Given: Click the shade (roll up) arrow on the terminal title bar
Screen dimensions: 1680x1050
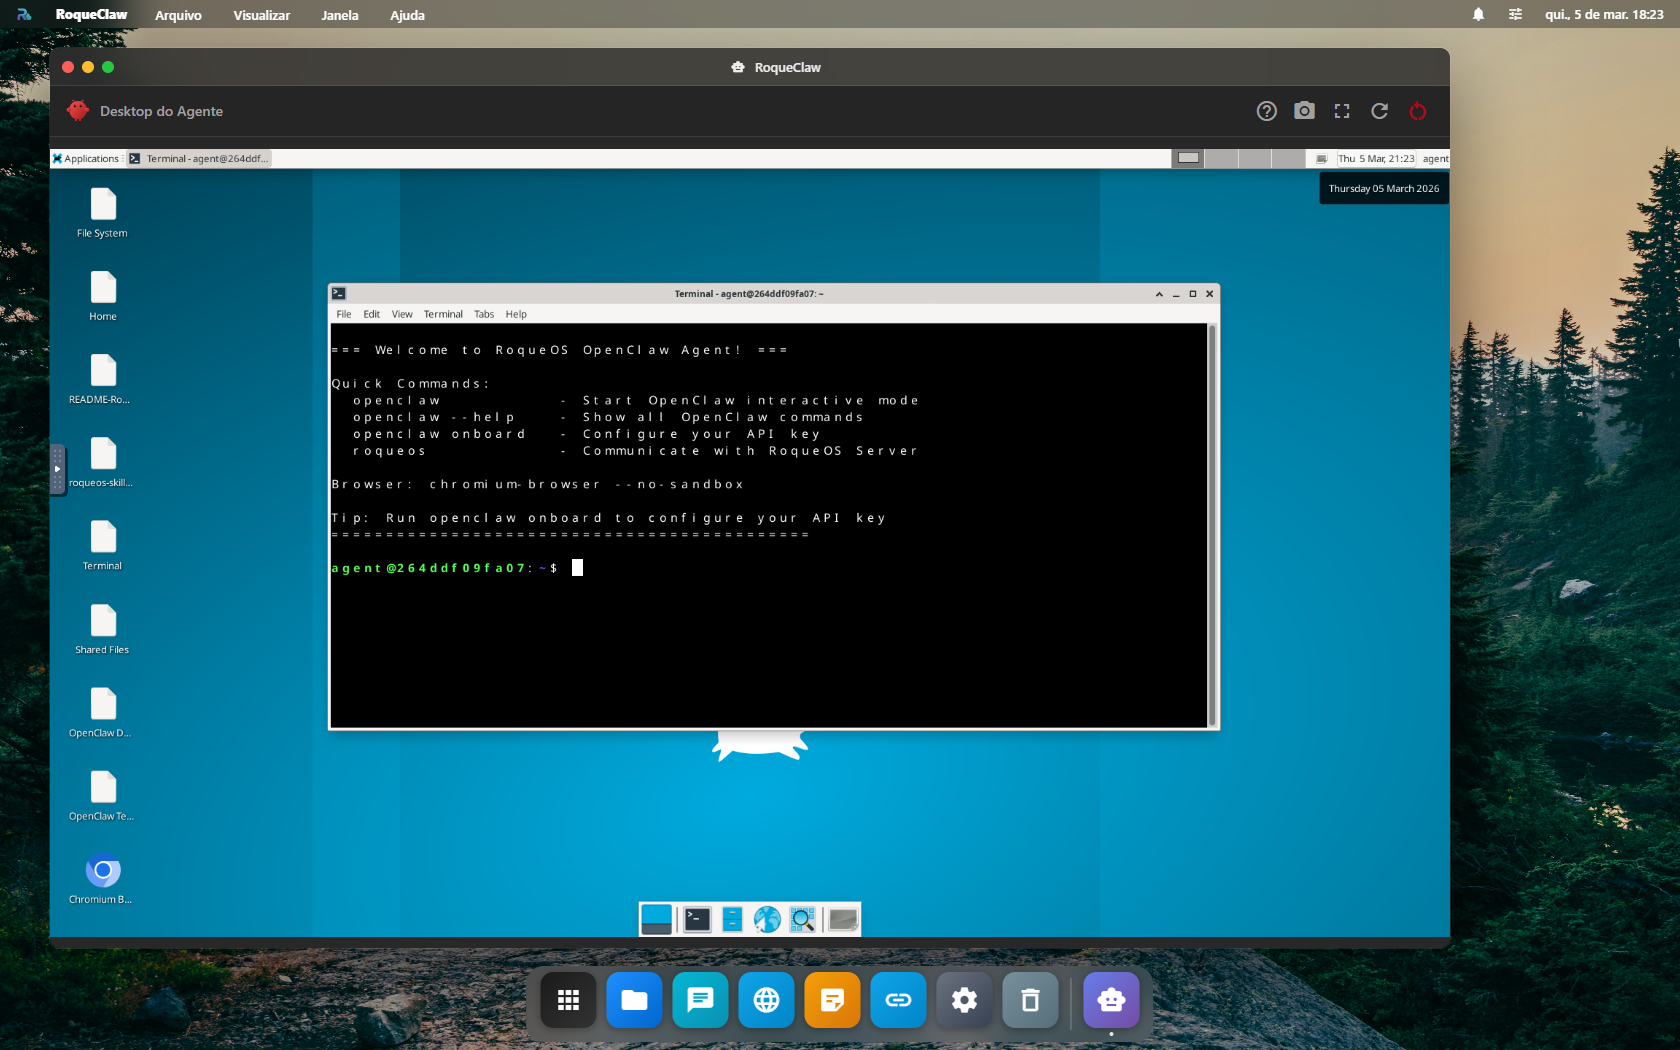Looking at the screenshot, I should pyautogui.click(x=1159, y=294).
